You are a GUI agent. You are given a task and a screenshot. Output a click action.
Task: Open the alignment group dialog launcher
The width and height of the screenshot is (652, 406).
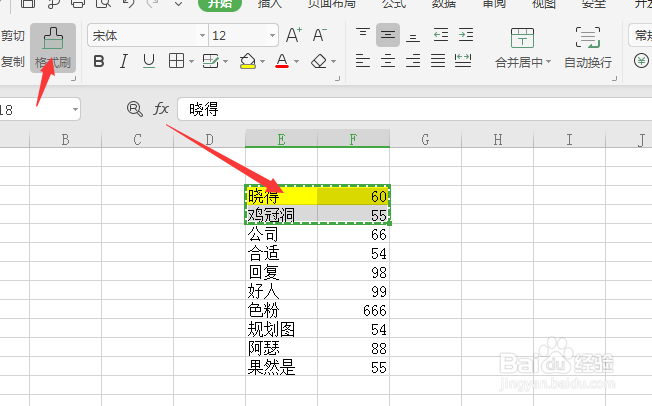pyautogui.click(x=614, y=78)
